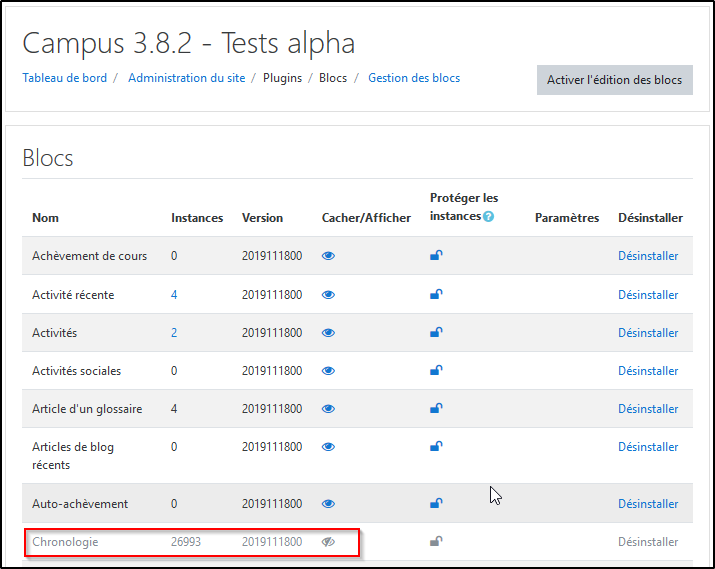715x569 pixels.
Task: Toggle protection for Article d'un glossaire
Action: (x=436, y=408)
